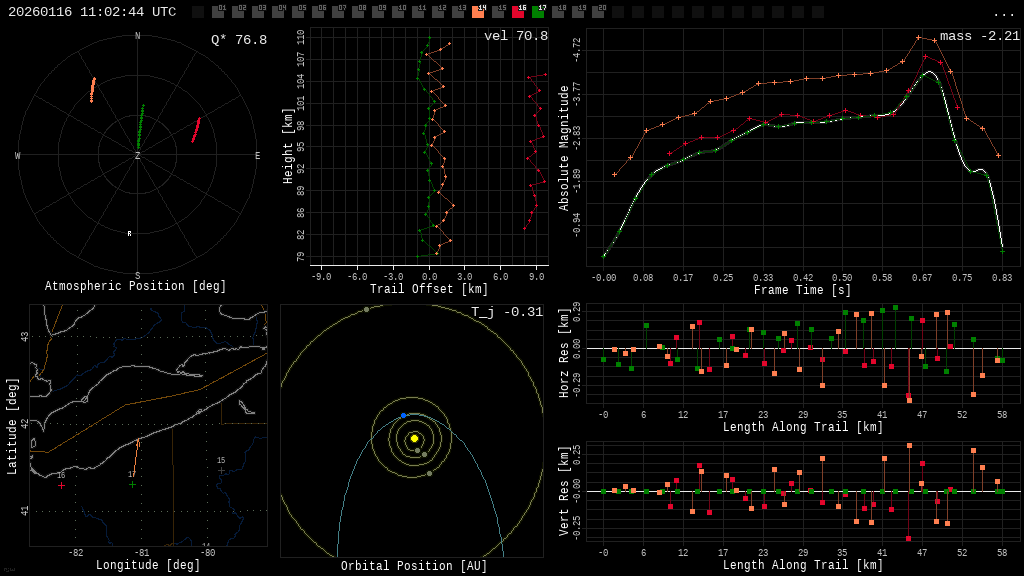The image size is (1024, 576).
Task: Click the Longitude [deg] axis label
Action: 148,565
